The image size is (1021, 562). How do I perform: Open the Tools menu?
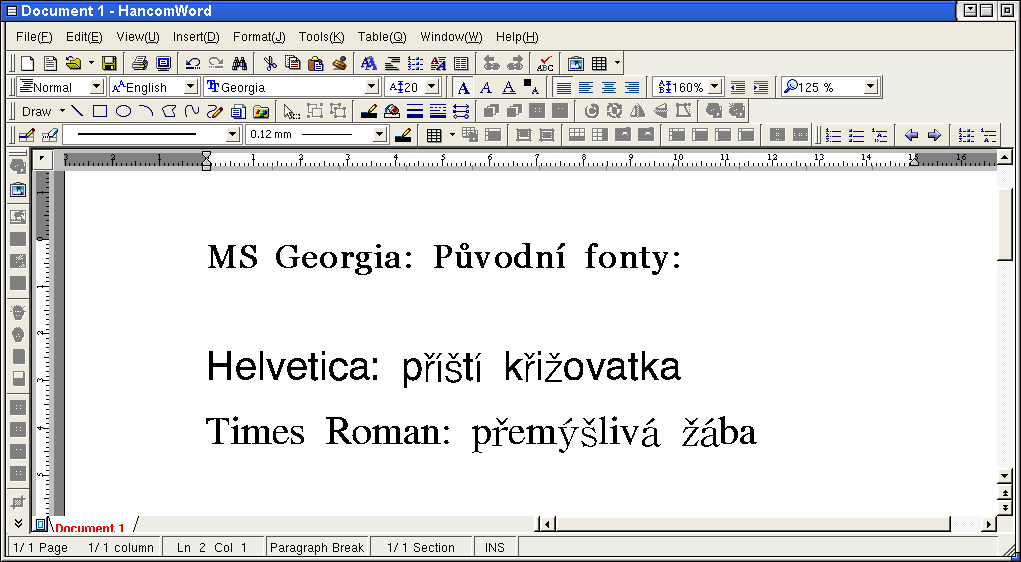pyautogui.click(x=322, y=36)
